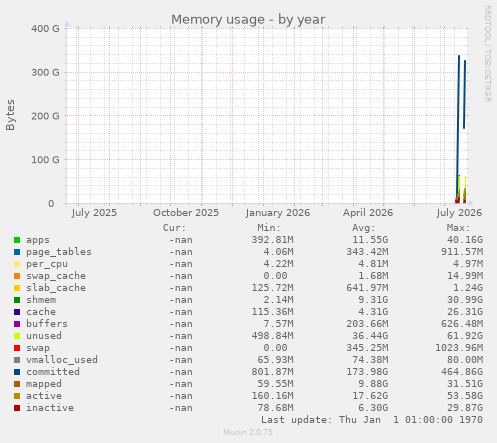Select the 'committed' legend label
Image resolution: width=497 pixels, height=443 pixels.
[x=53, y=372]
